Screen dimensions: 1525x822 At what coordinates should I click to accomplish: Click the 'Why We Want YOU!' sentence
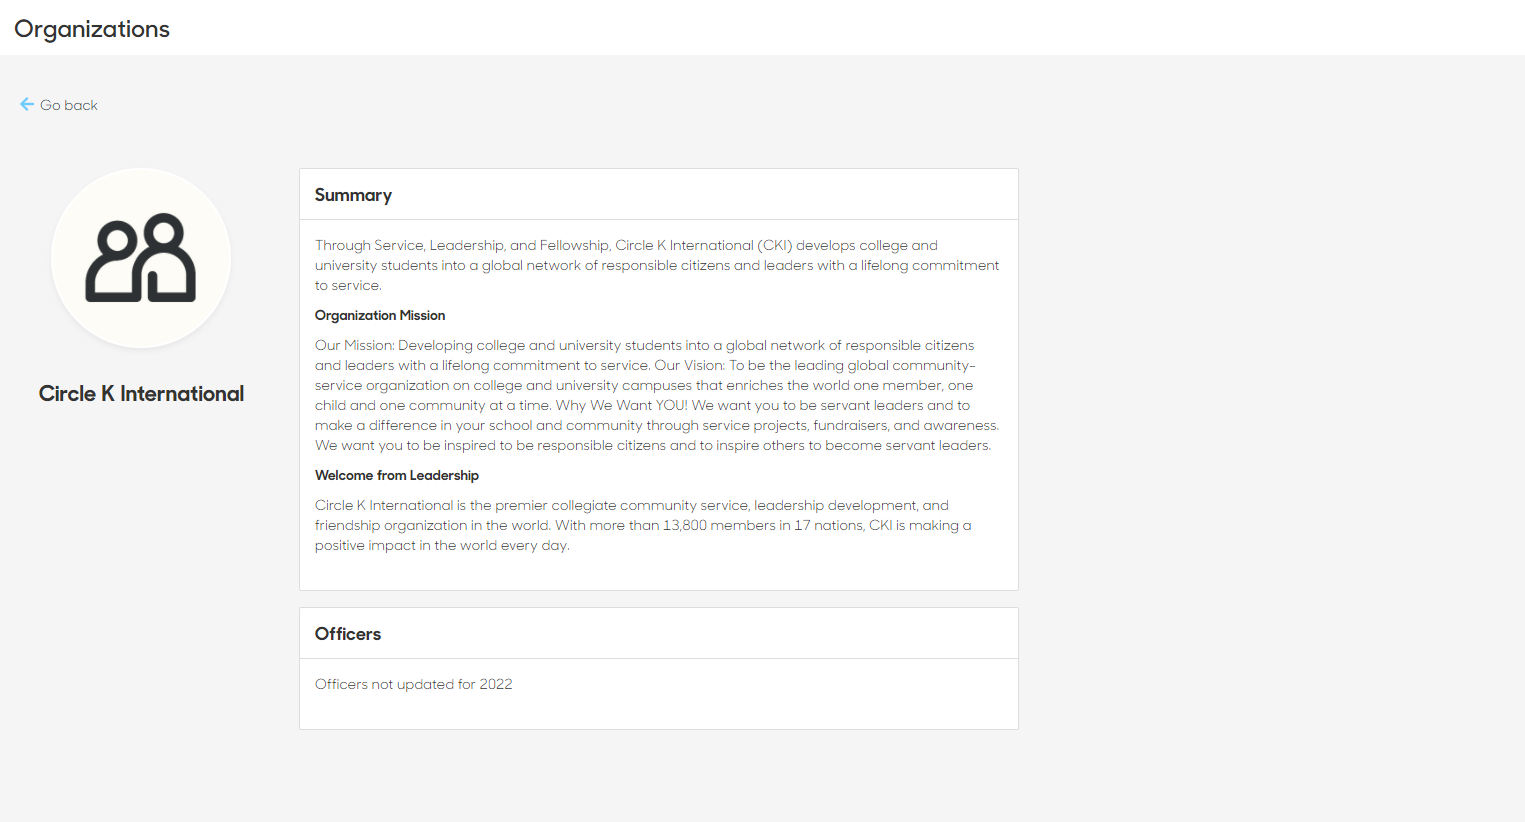click(621, 405)
